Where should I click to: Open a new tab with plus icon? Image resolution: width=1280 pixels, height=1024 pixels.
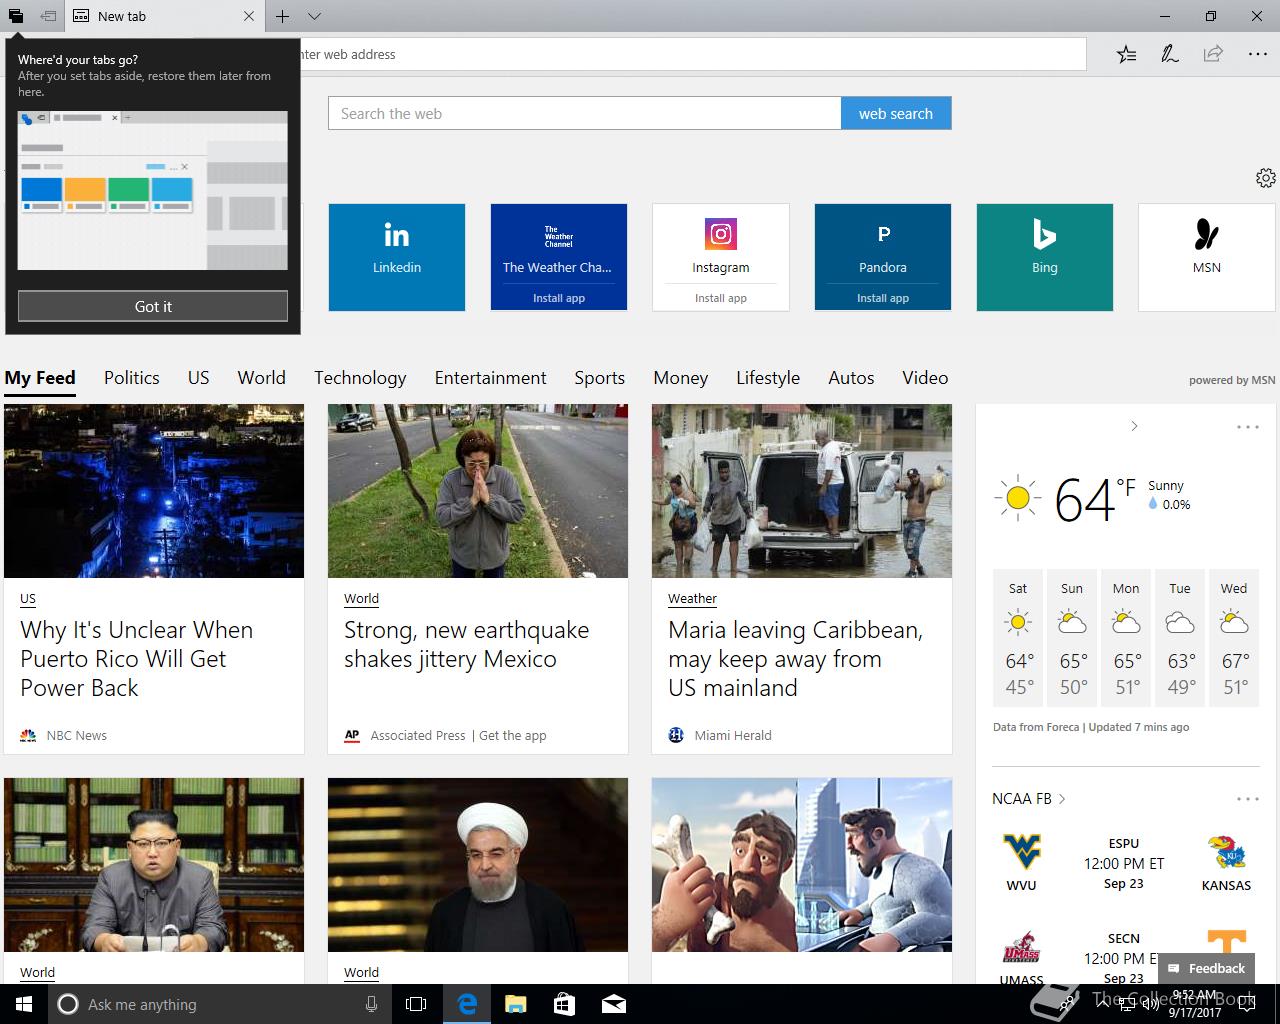coord(283,16)
